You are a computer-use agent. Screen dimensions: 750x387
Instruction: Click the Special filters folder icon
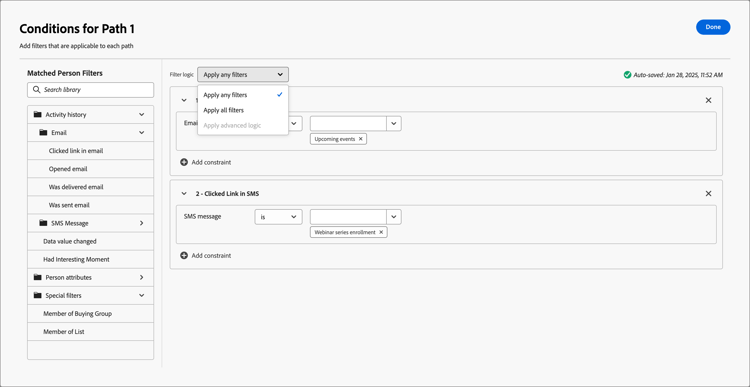38,296
